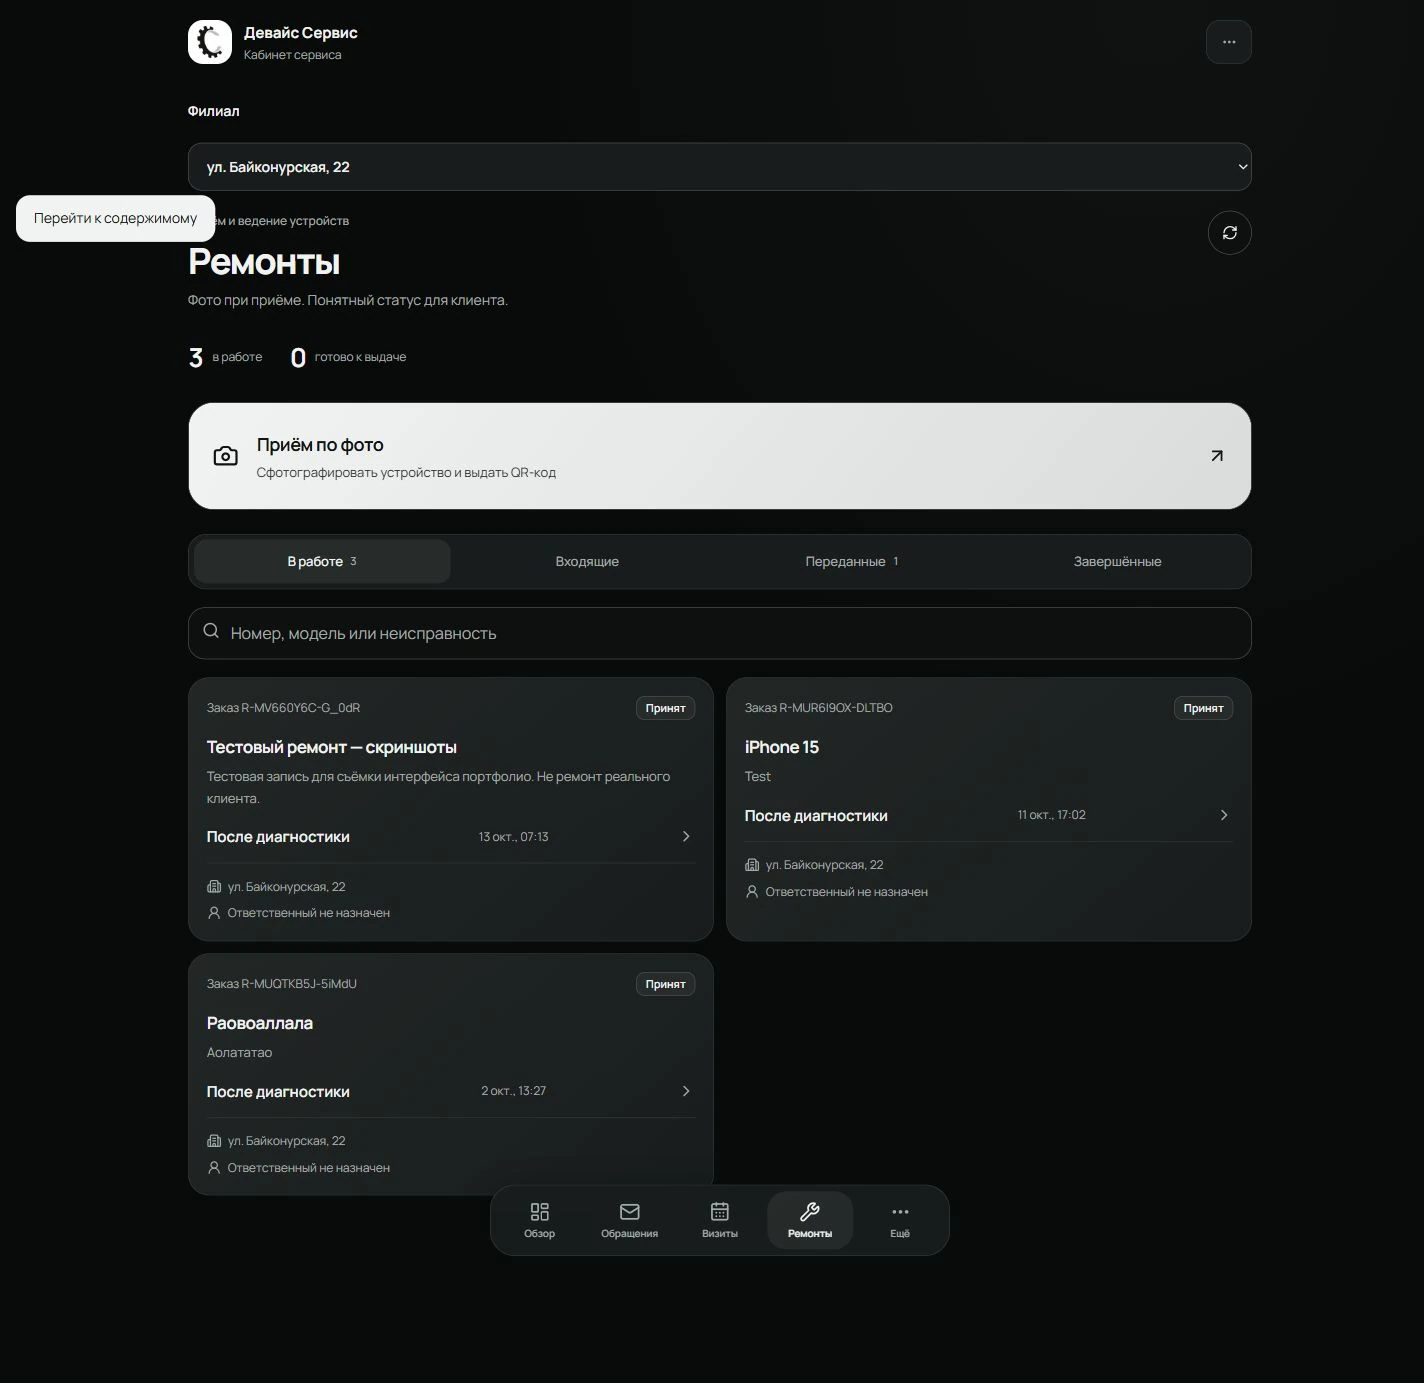
Task: Click person icon on Раовоаллала card
Action: 214,1168
